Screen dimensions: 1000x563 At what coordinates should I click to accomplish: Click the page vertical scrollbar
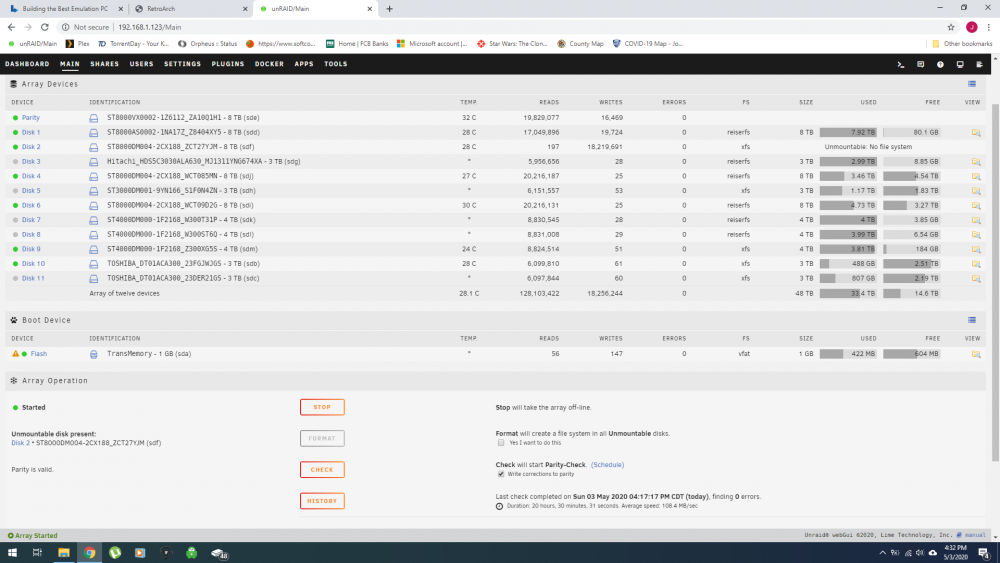[995, 281]
